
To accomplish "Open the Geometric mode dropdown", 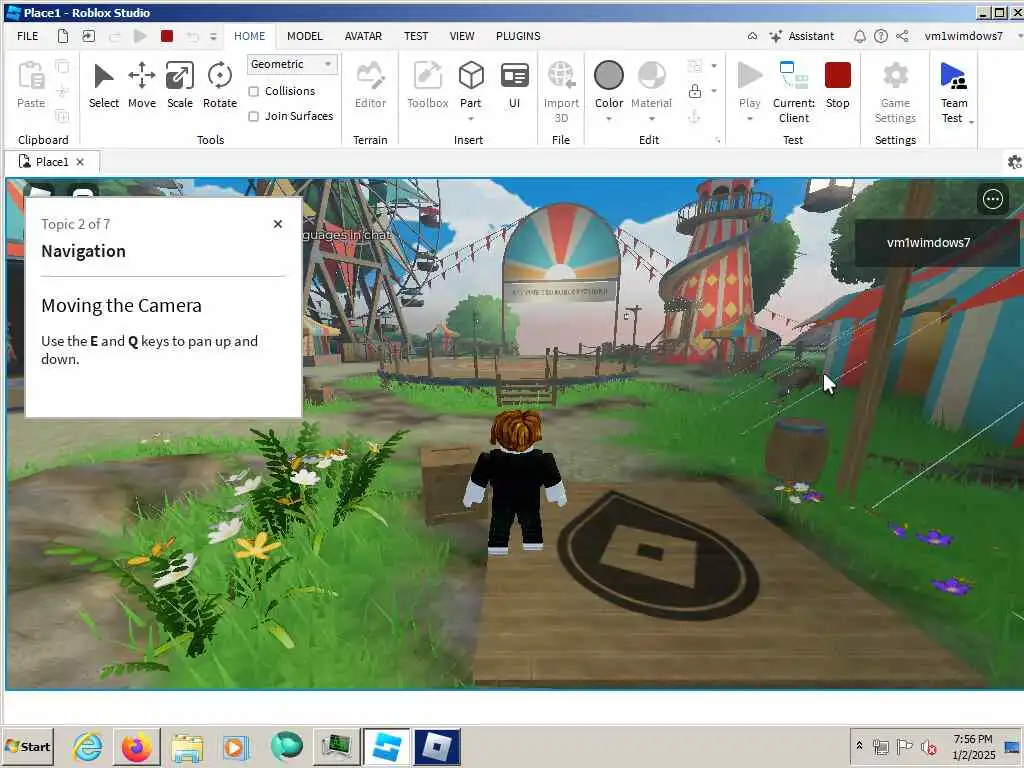I will tap(292, 64).
